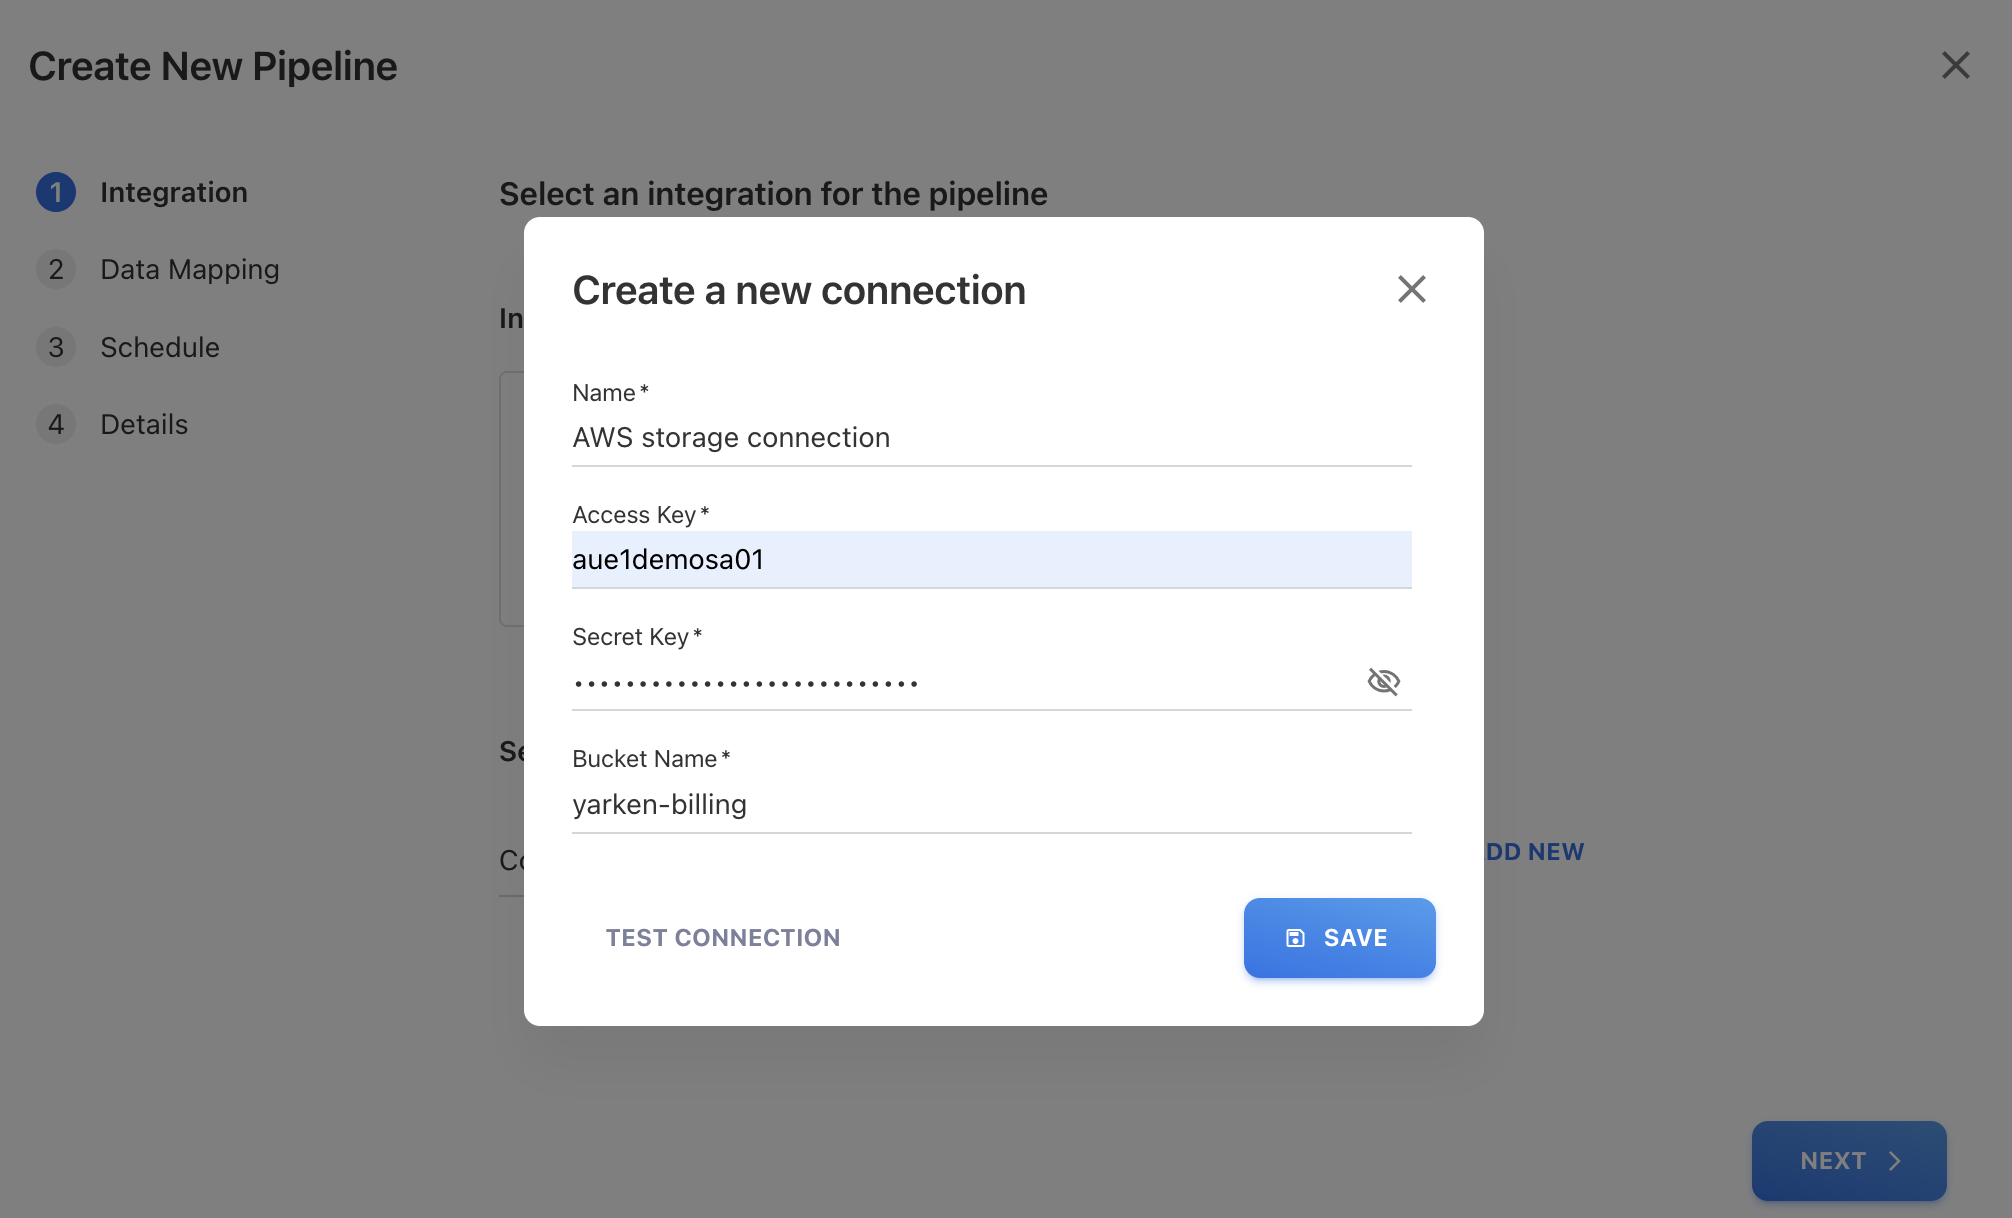Click the floppy disk icon on Save

[1295, 938]
